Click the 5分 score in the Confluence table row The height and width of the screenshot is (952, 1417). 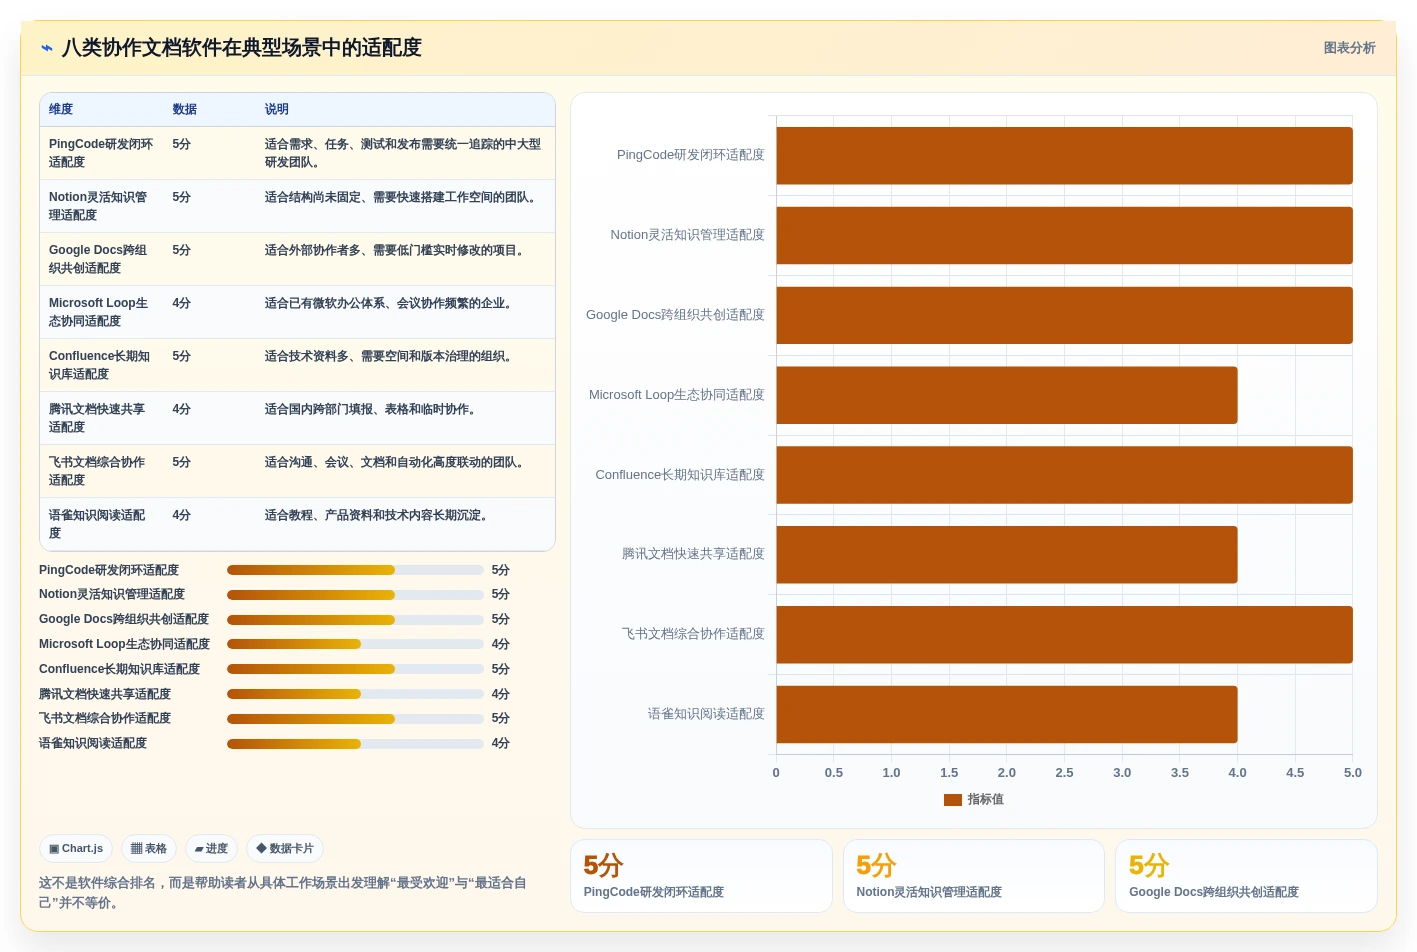click(x=181, y=357)
